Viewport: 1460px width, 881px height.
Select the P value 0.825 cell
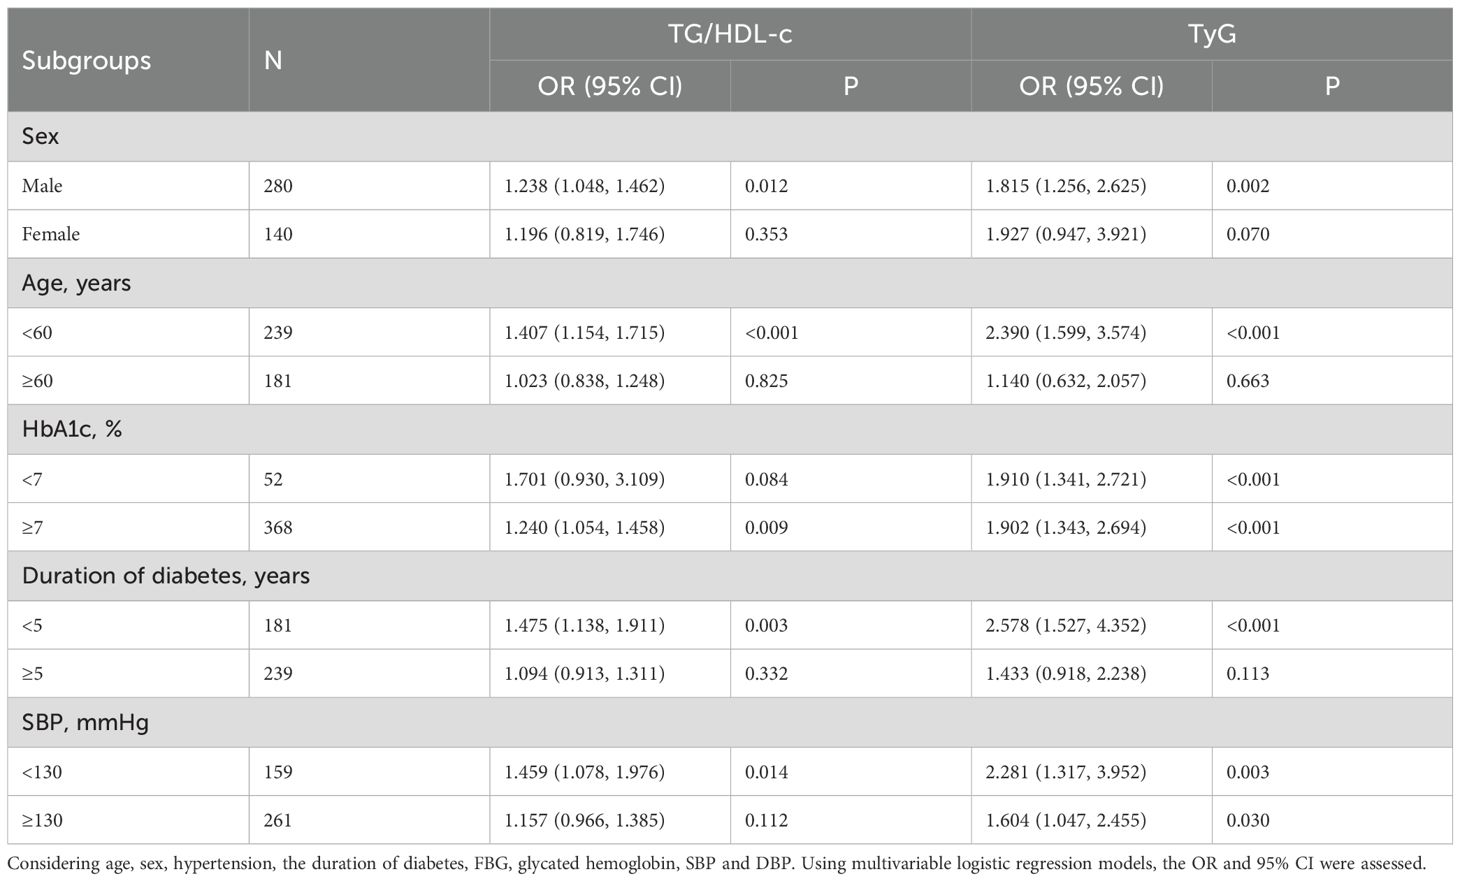766,381
